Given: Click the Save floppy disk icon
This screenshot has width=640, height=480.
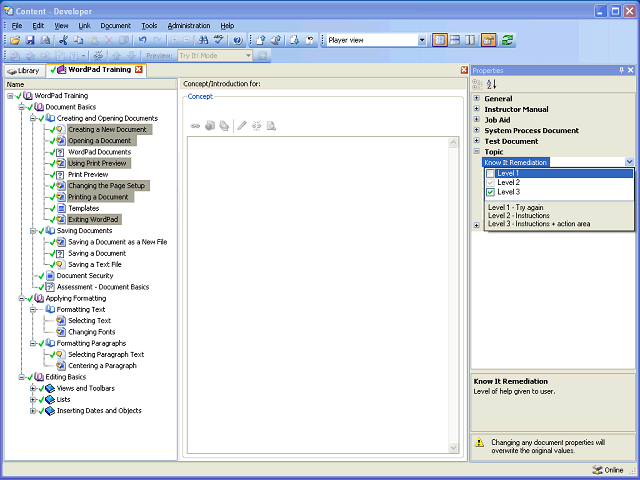Looking at the screenshot, I should coord(30,40).
